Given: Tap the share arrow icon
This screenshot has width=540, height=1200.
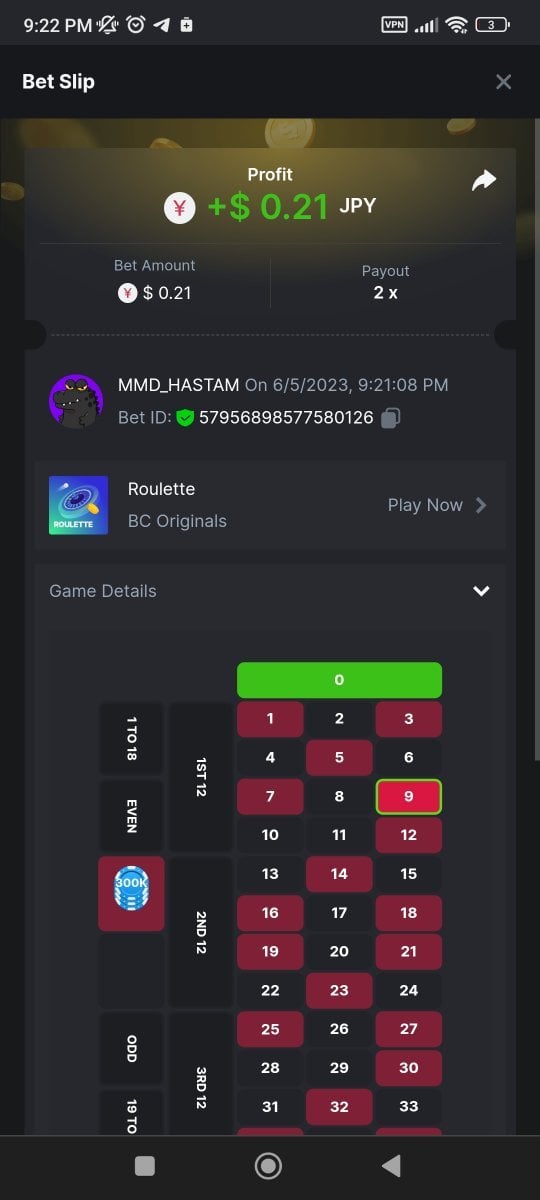Looking at the screenshot, I should (x=484, y=180).
